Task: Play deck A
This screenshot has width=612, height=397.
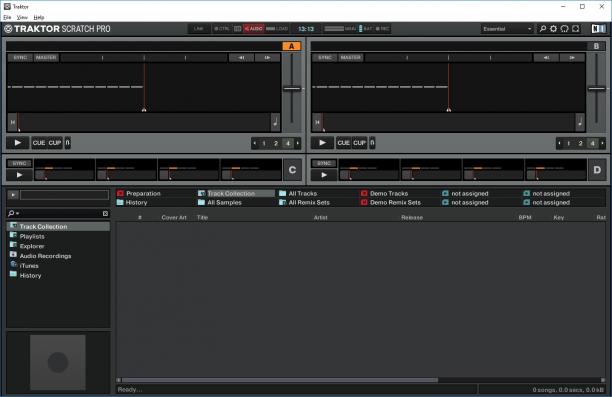Action: (x=18, y=143)
